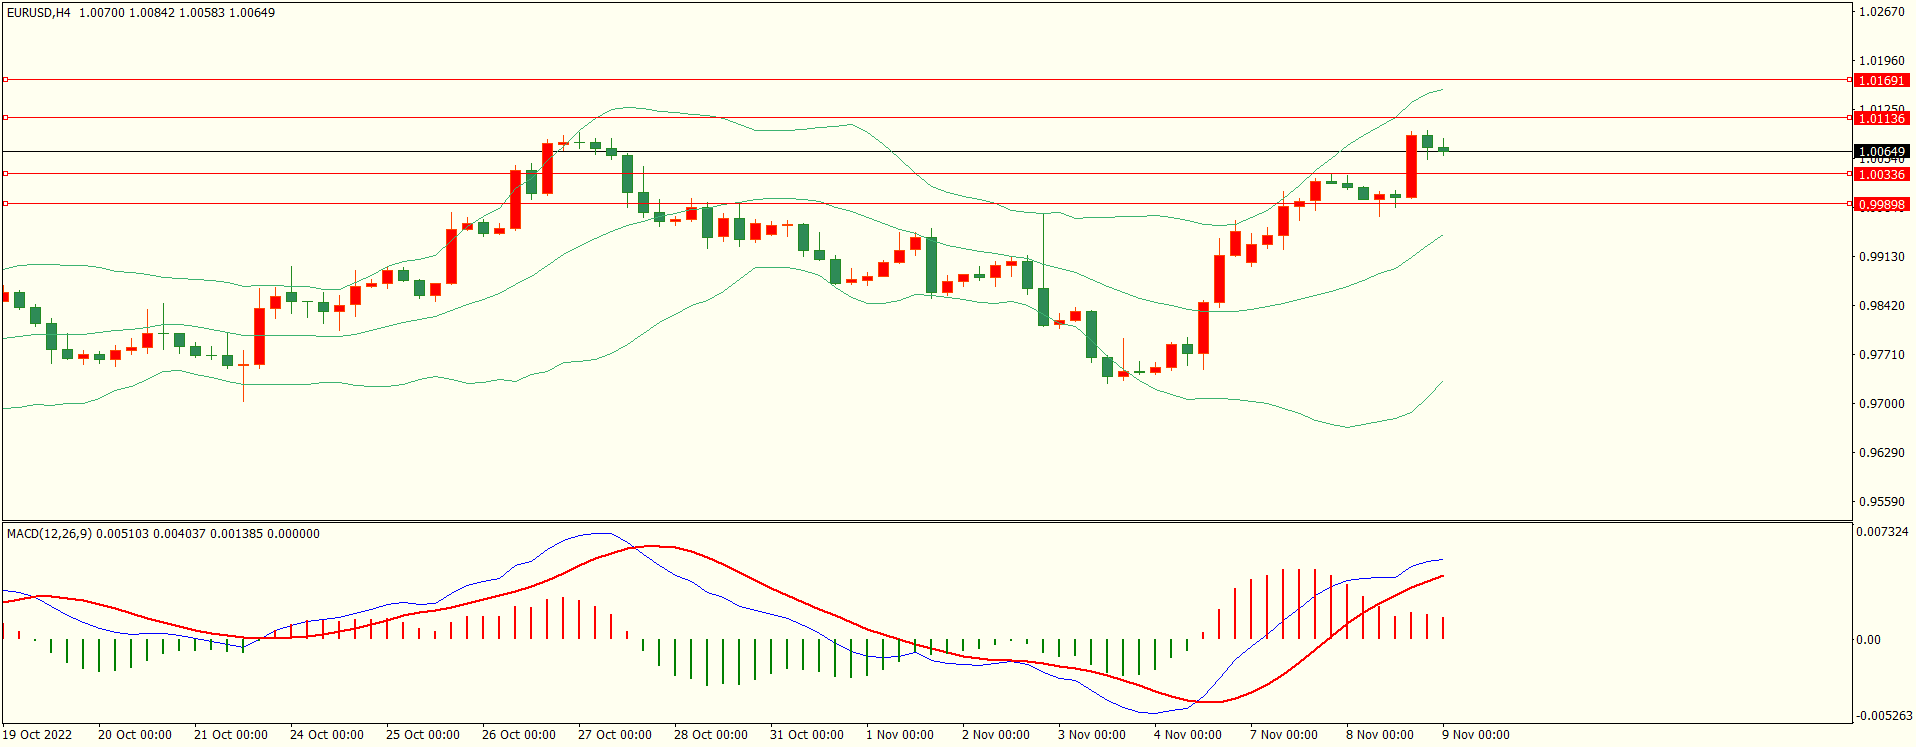Select the 1.00336 red price level label
Viewport: 1916px width, 747px height.
[x=1880, y=174]
